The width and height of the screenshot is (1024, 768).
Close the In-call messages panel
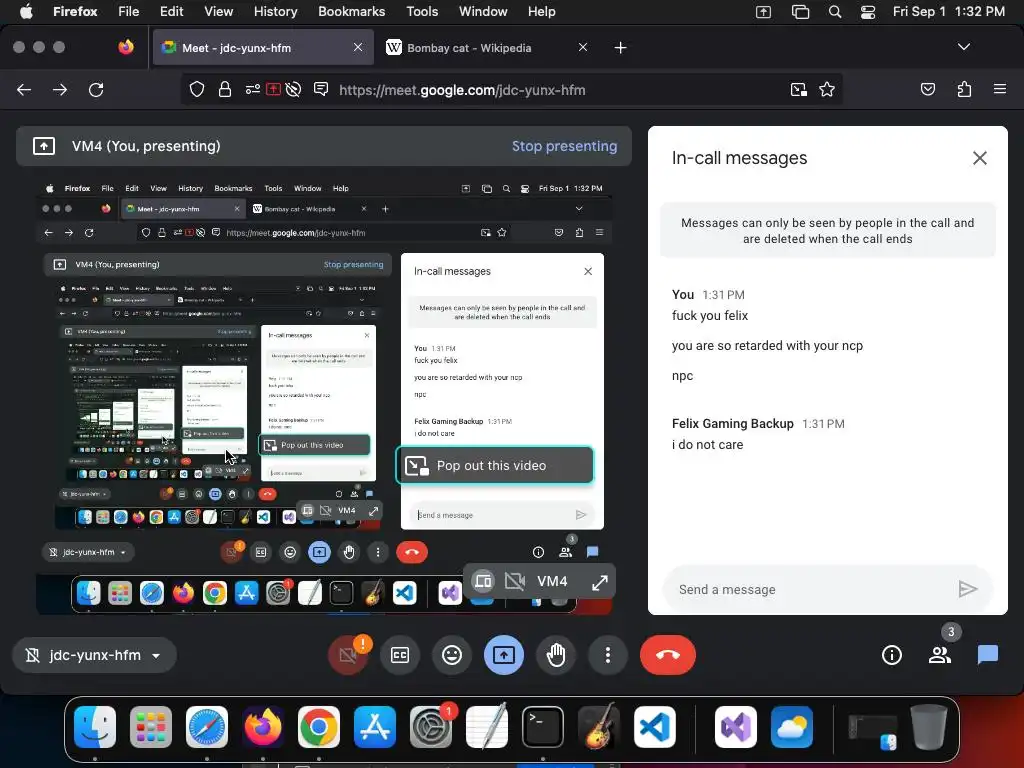[980, 158]
